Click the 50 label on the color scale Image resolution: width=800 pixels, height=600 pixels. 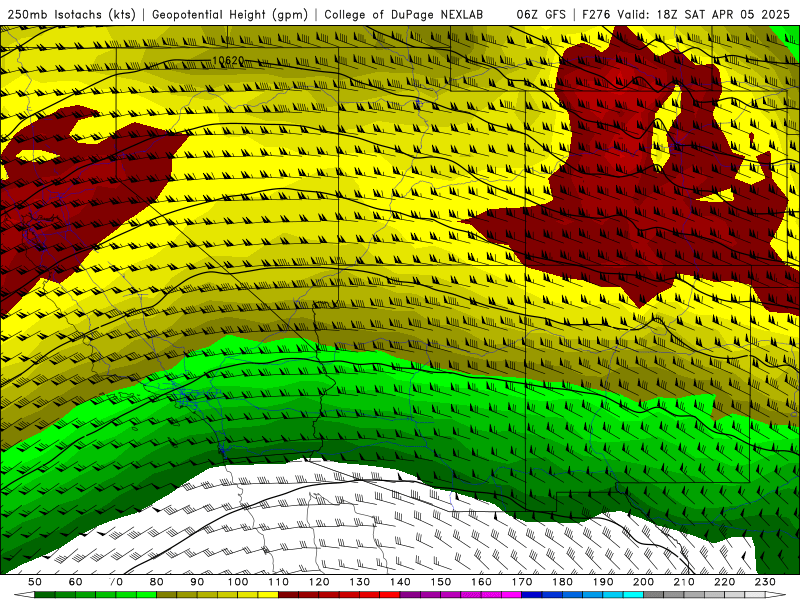(x=35, y=582)
